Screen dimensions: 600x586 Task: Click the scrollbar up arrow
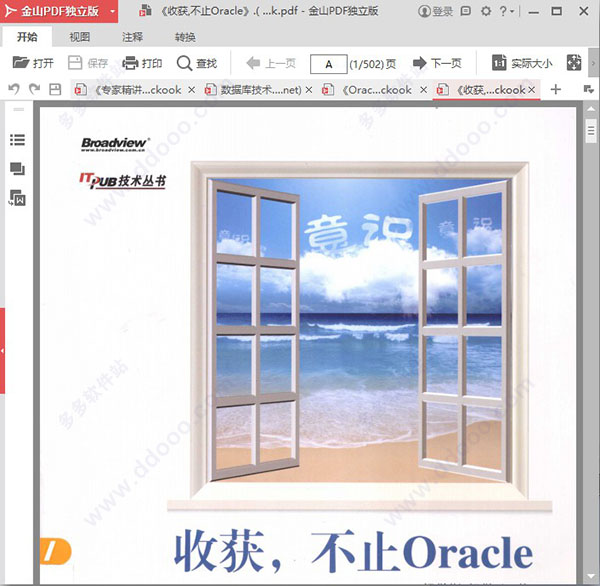[591, 110]
